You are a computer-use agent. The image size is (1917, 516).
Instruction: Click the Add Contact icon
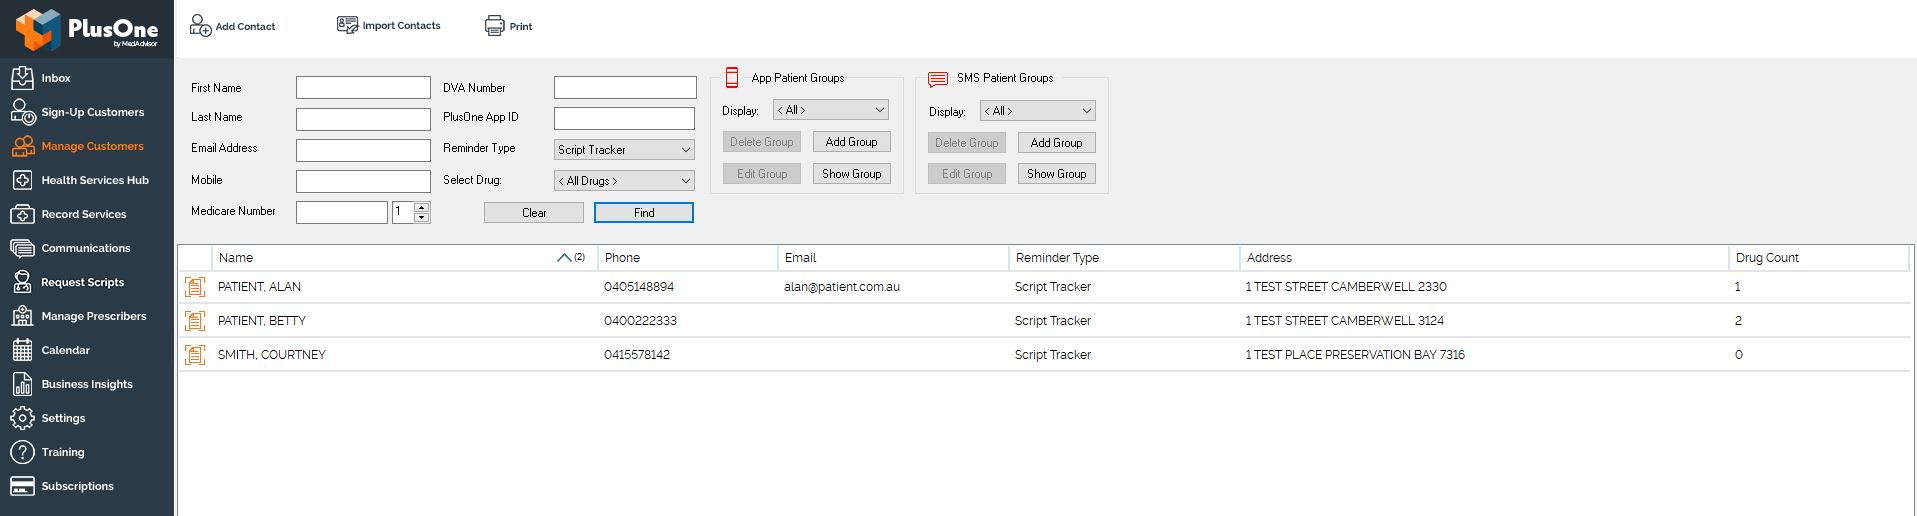click(200, 25)
